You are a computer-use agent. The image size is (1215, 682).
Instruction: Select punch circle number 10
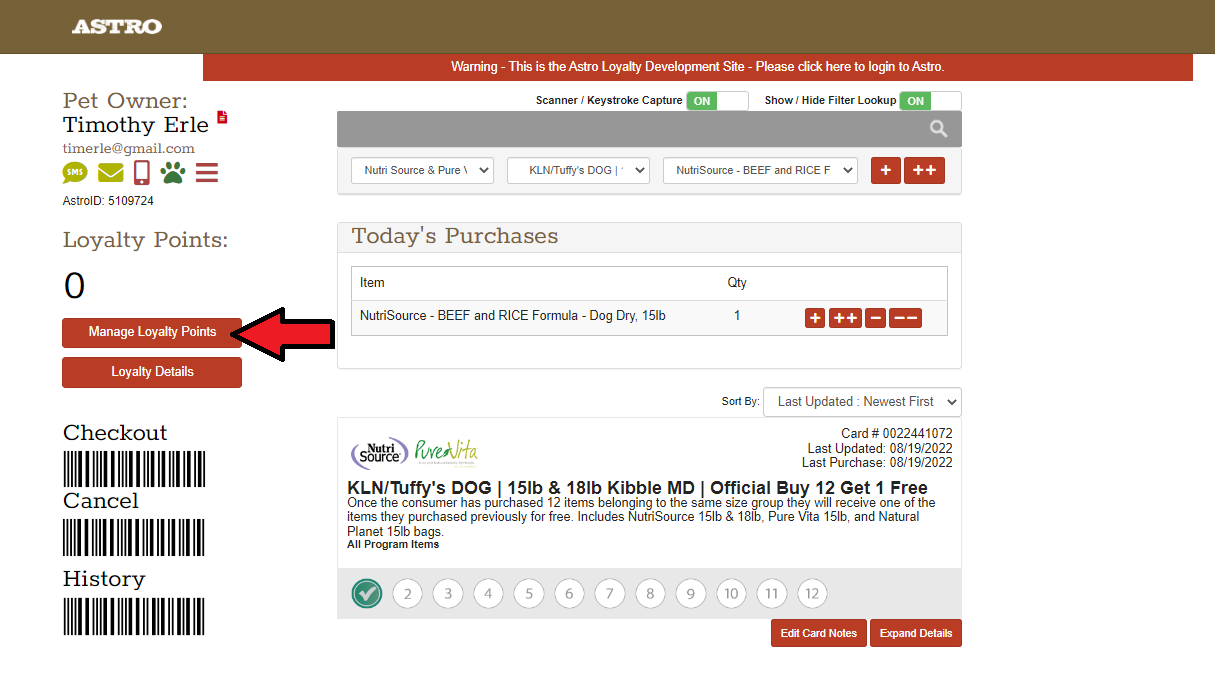click(731, 594)
